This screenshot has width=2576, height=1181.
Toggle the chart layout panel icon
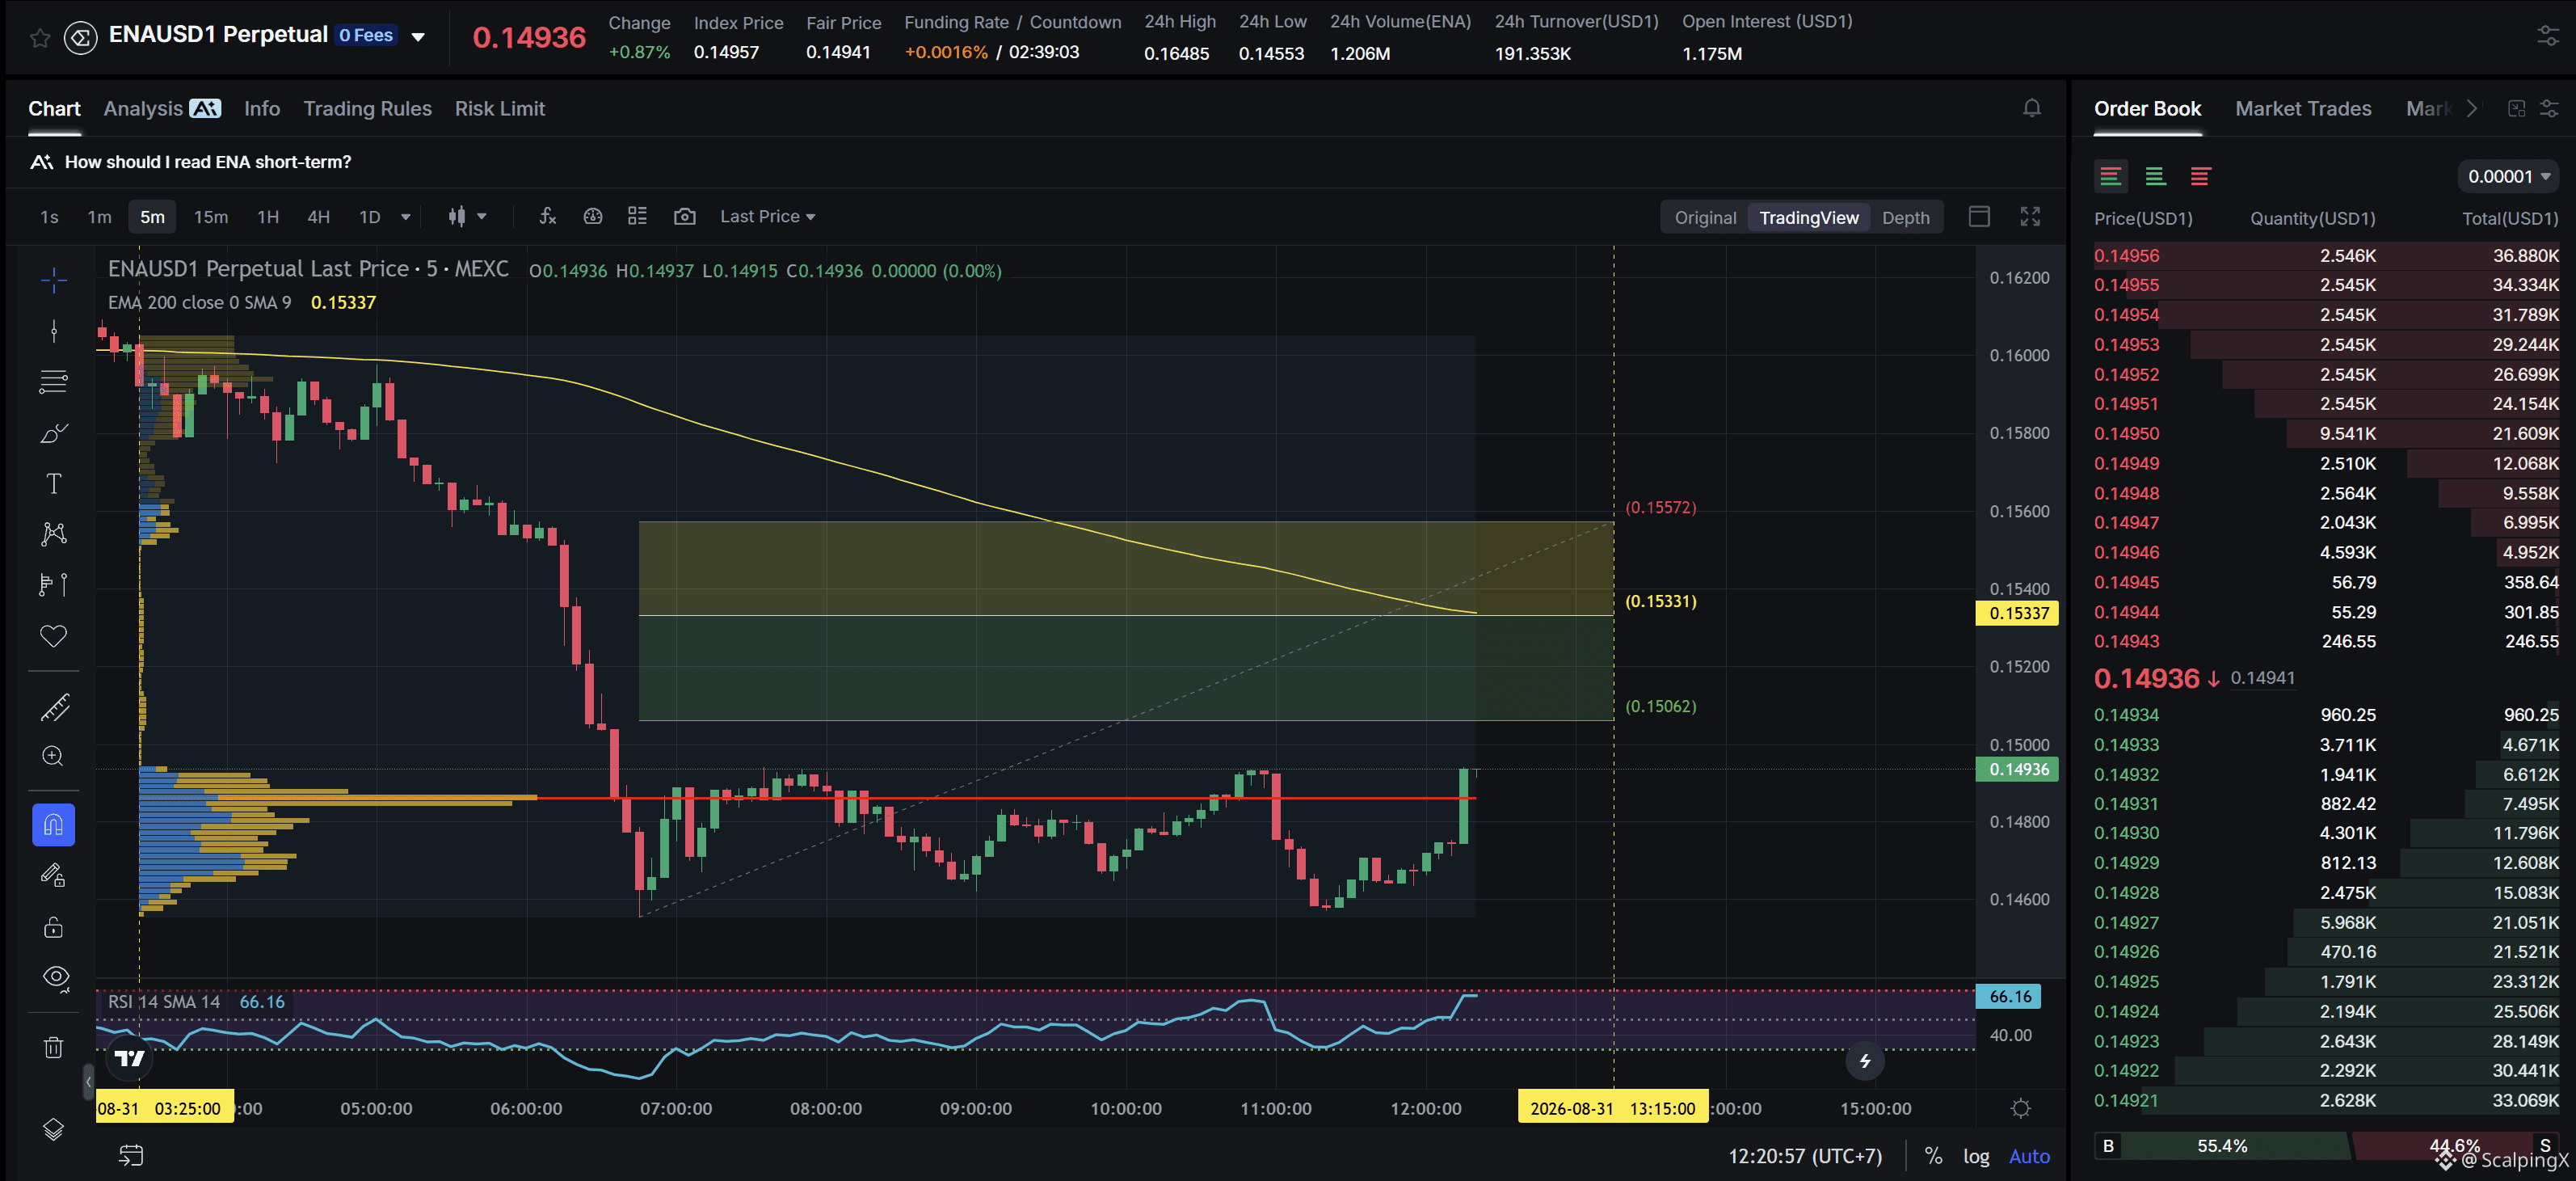pyautogui.click(x=1979, y=216)
